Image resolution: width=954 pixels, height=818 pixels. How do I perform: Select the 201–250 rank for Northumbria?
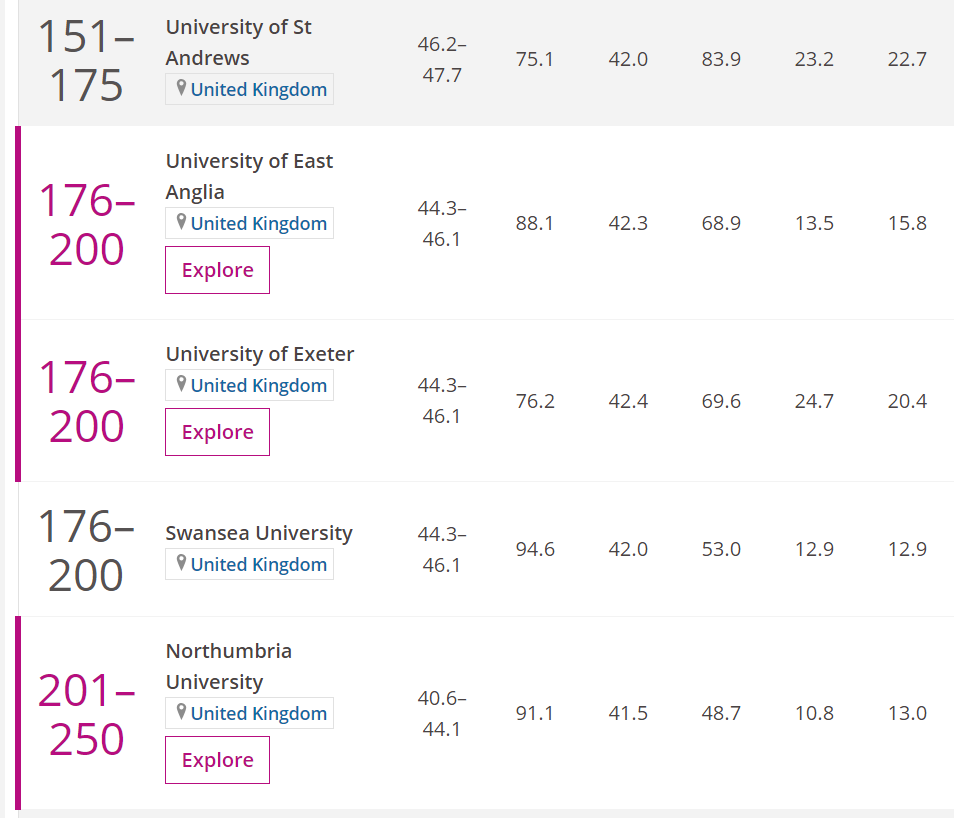pyautogui.click(x=86, y=715)
